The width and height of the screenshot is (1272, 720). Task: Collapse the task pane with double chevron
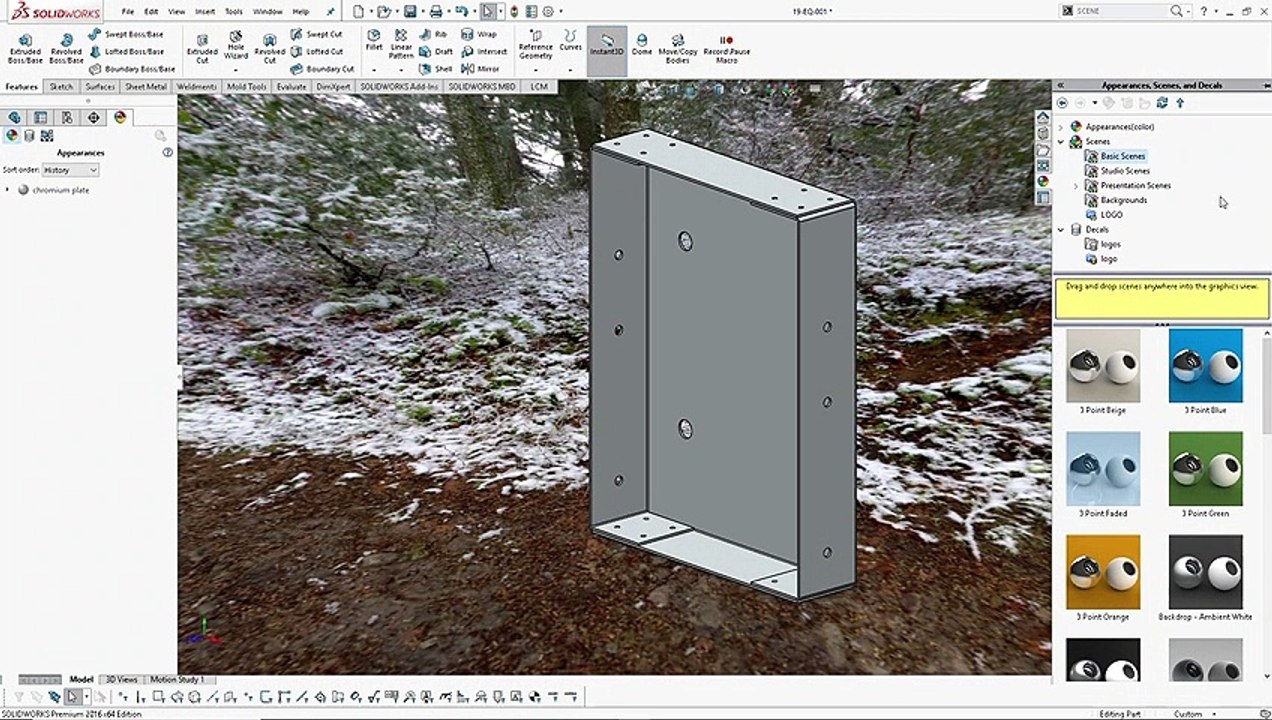(1061, 86)
